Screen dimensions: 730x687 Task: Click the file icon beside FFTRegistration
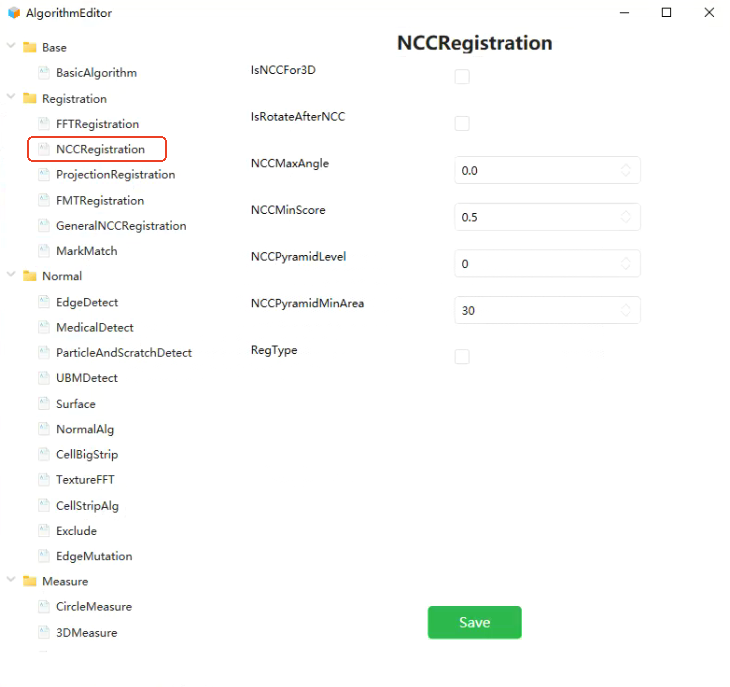(x=44, y=123)
